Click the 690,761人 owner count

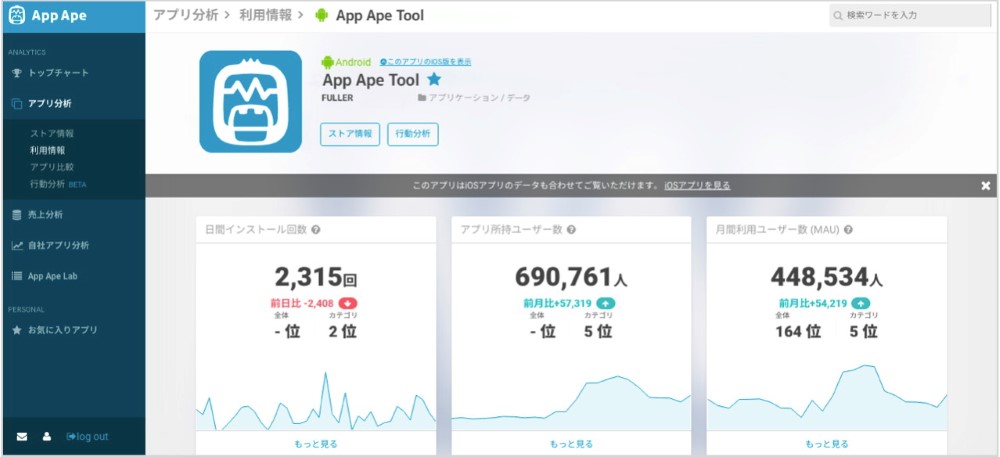[x=571, y=277]
